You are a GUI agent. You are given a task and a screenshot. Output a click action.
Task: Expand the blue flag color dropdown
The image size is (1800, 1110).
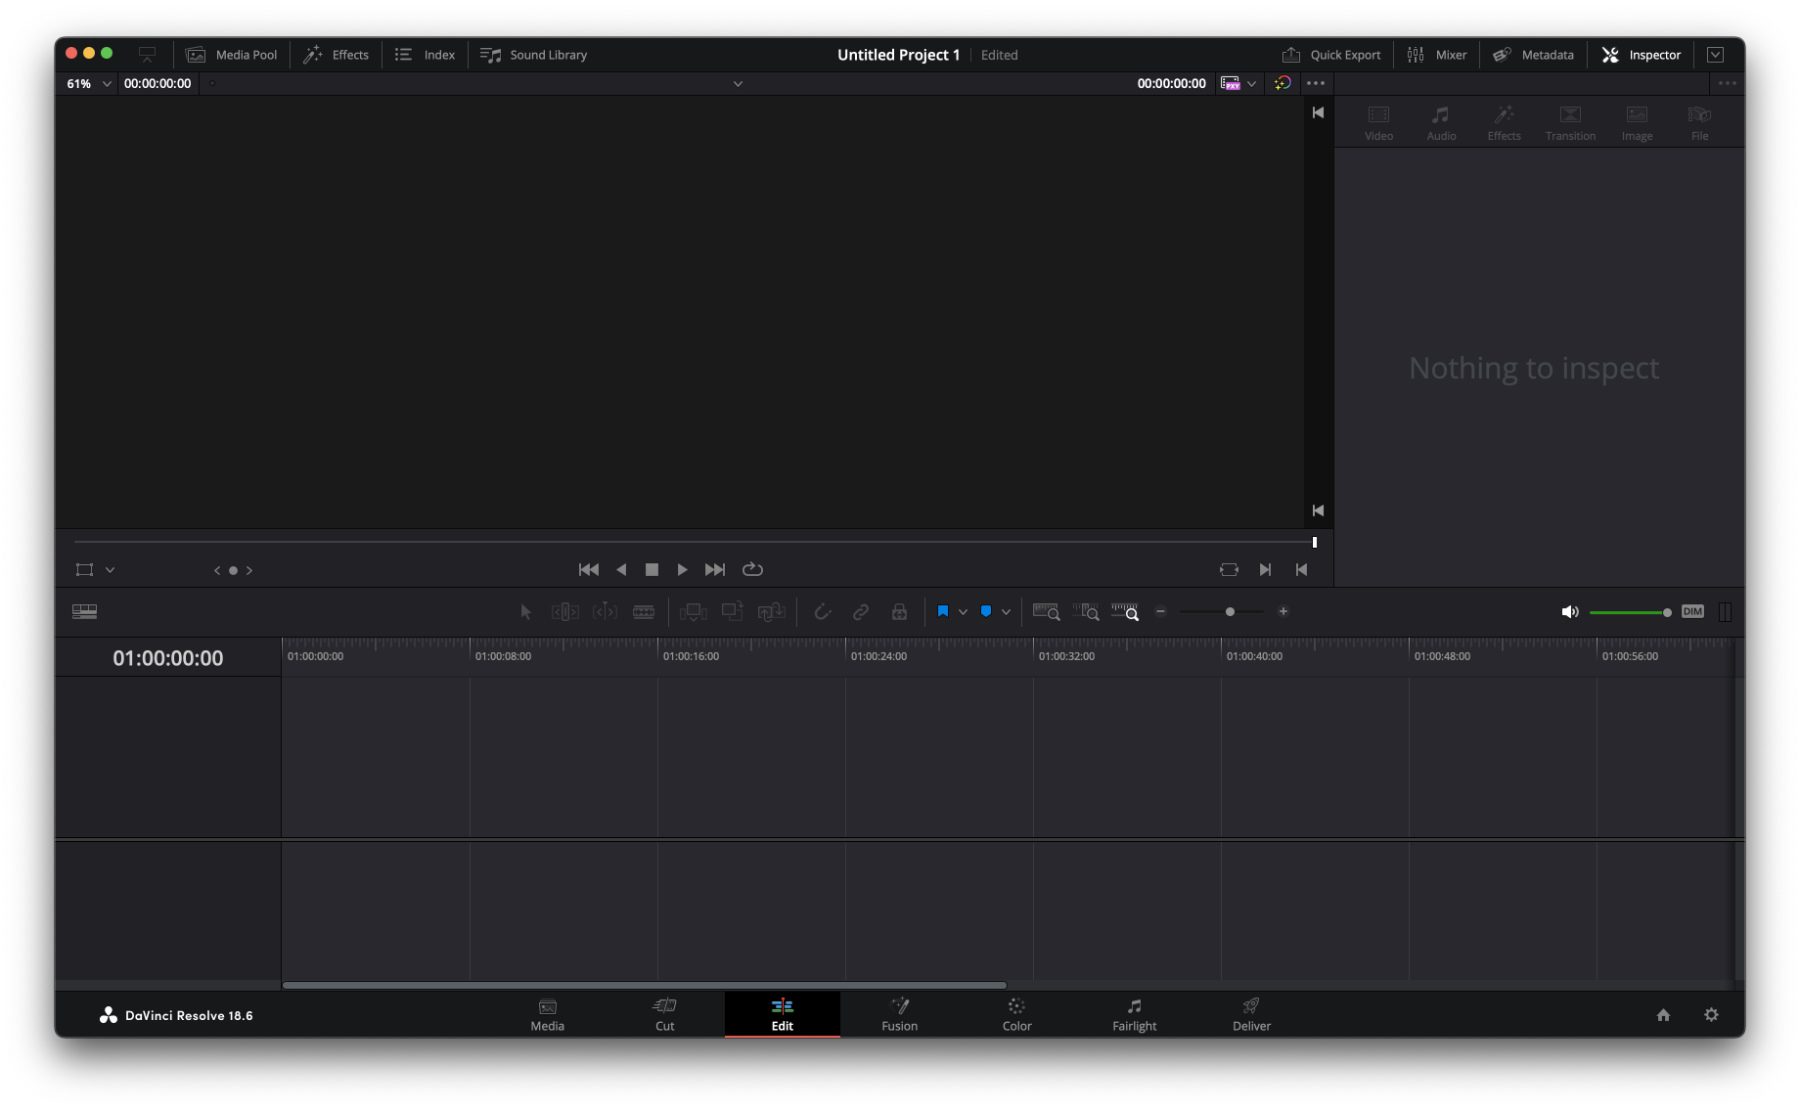pos(963,612)
